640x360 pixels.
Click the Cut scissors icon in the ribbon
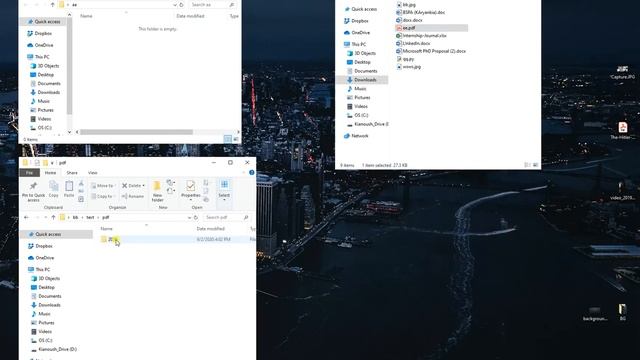[81, 183]
